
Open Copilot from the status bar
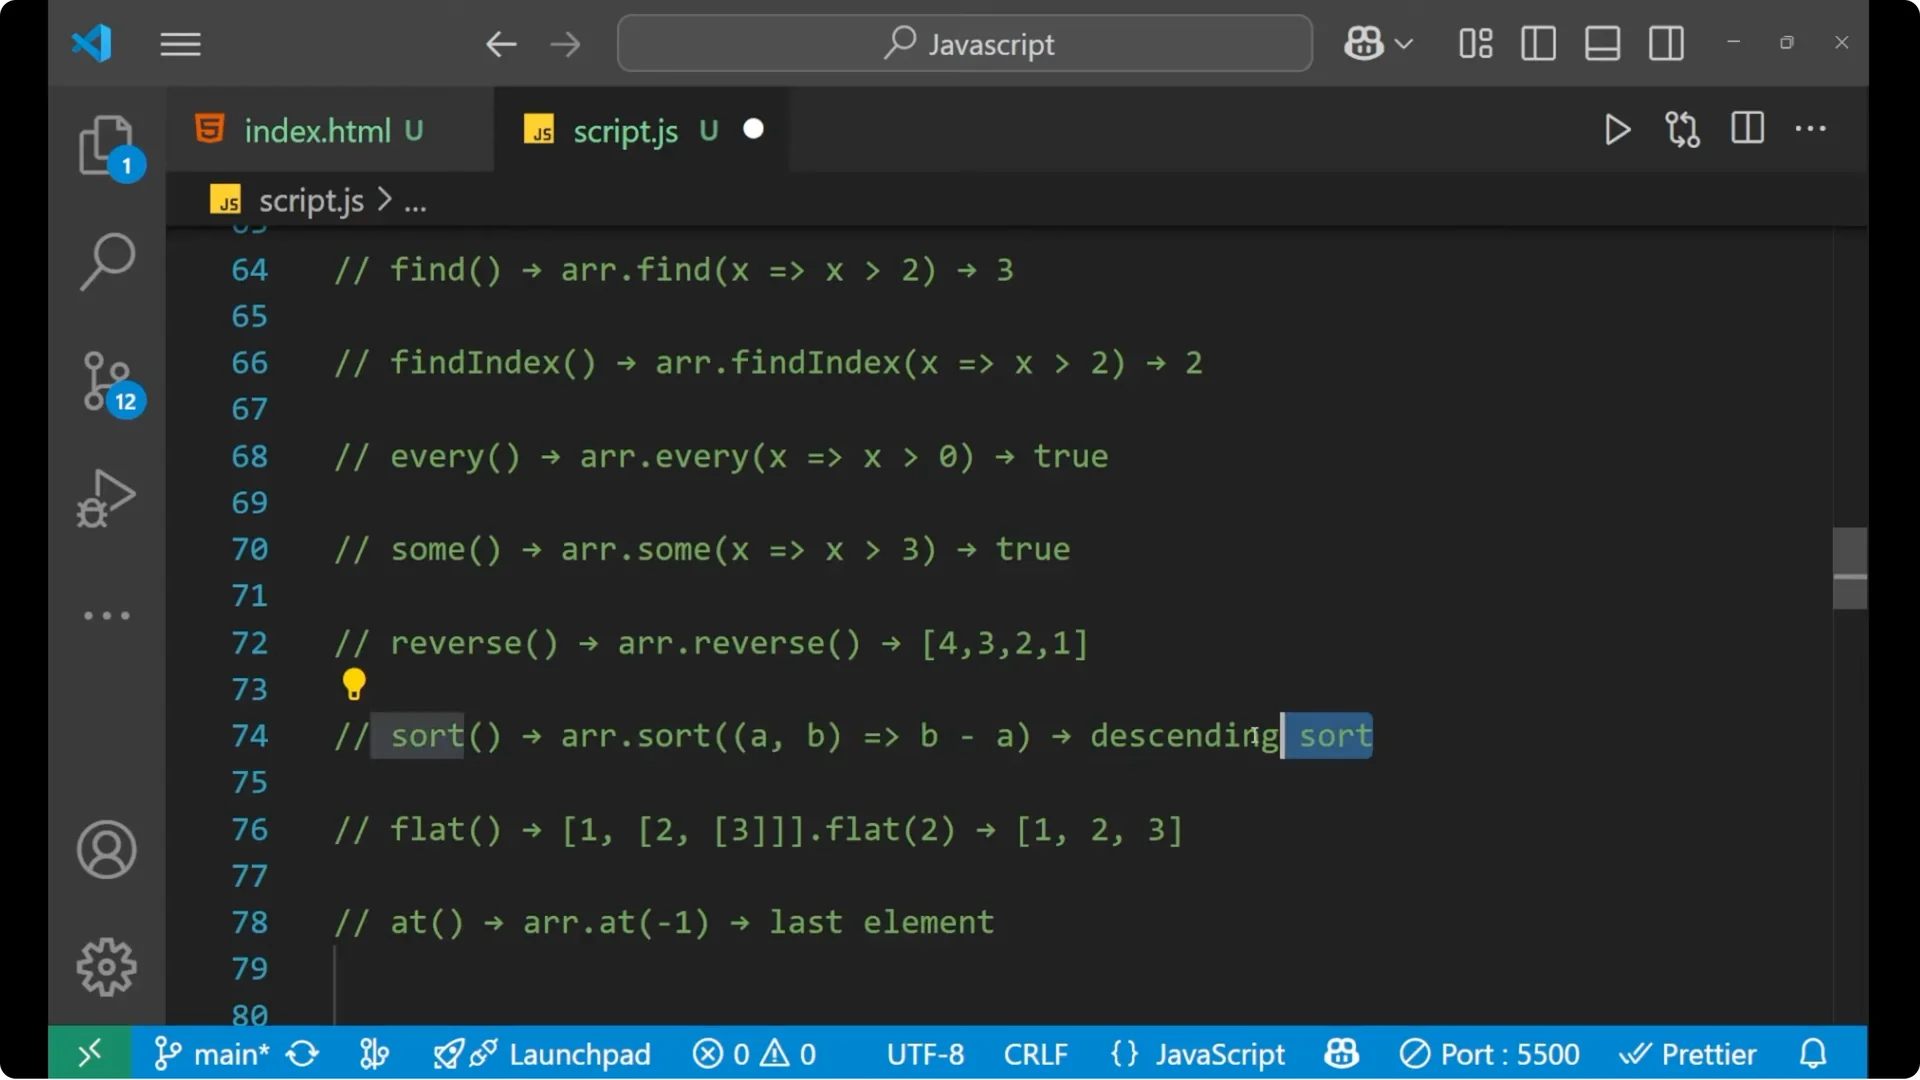(1340, 1053)
